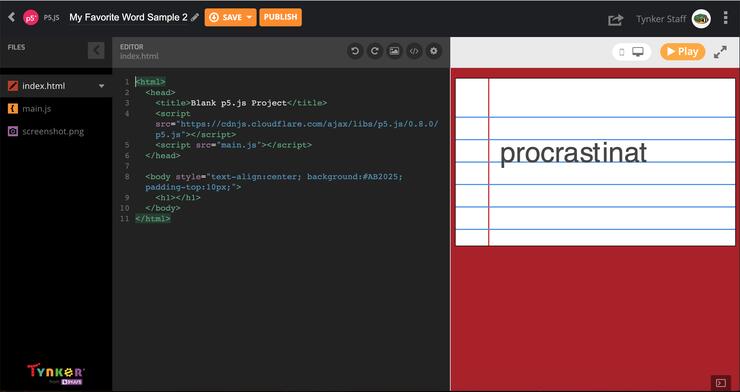Edit project title with pencil icon
The image size is (740, 392).
pos(195,17)
